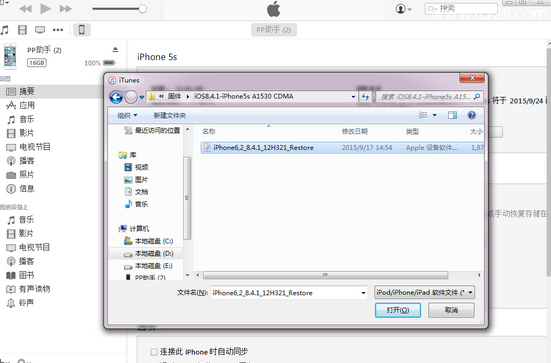The width and height of the screenshot is (551, 363).
Task: Select 图片 library in navigation tree
Action: click(137, 180)
